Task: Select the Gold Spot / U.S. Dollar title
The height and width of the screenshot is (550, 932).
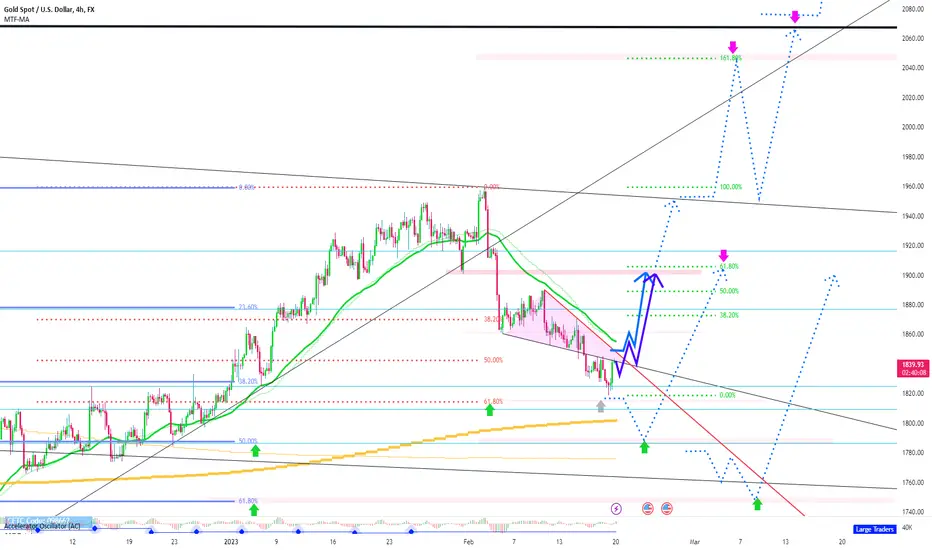Action: [49, 10]
